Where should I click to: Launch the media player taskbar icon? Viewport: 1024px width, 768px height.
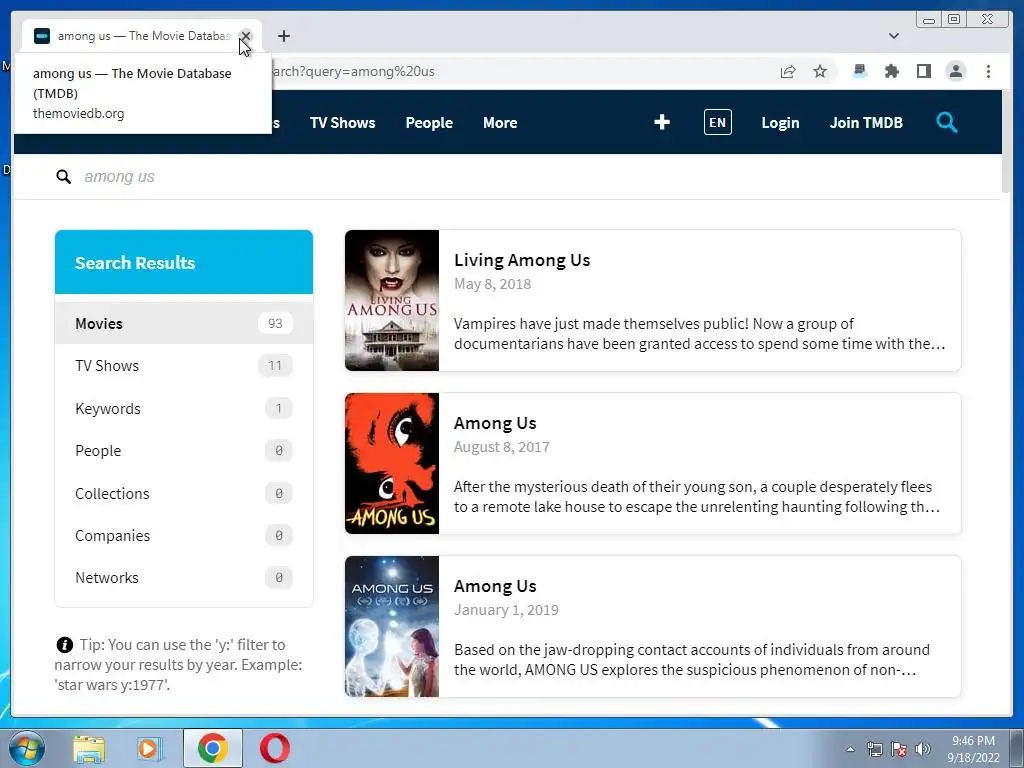coord(150,748)
